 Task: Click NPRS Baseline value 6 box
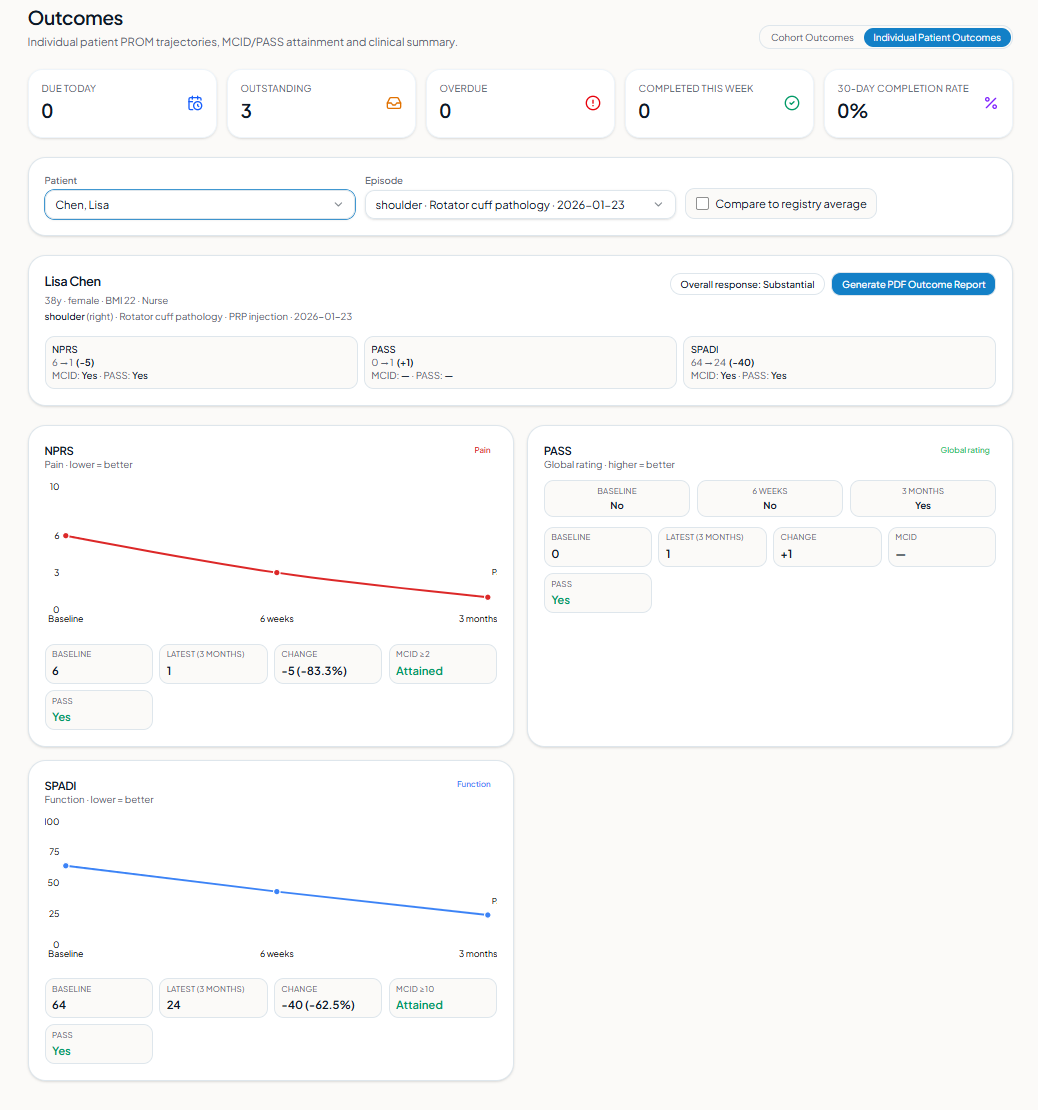(x=98, y=664)
